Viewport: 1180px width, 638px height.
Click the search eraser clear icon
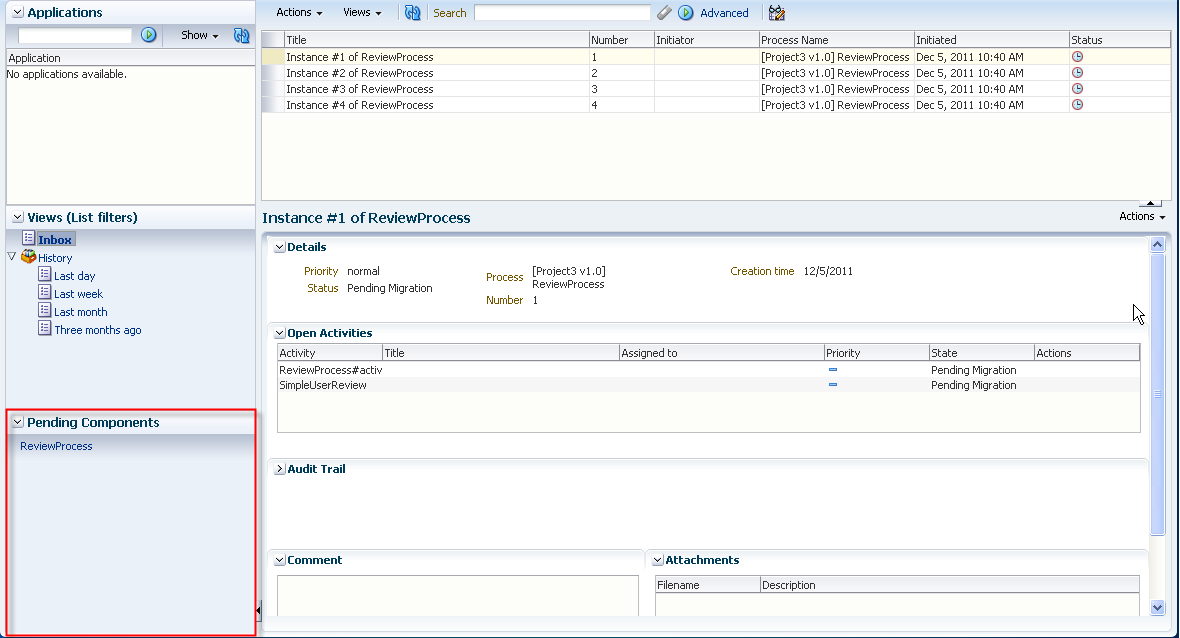pyautogui.click(x=664, y=13)
